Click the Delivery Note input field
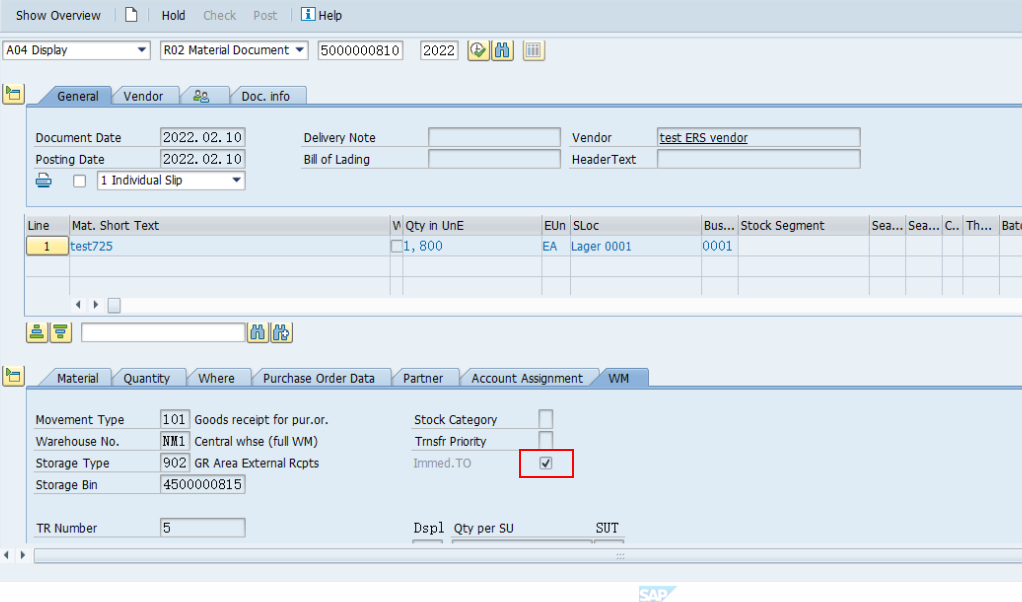 pos(495,137)
